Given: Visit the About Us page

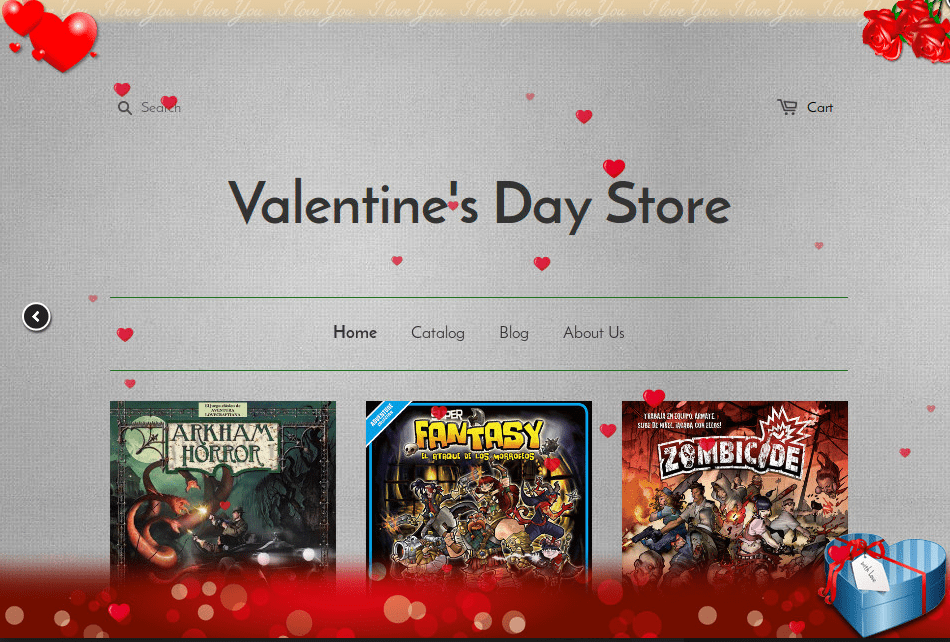Looking at the screenshot, I should (594, 333).
